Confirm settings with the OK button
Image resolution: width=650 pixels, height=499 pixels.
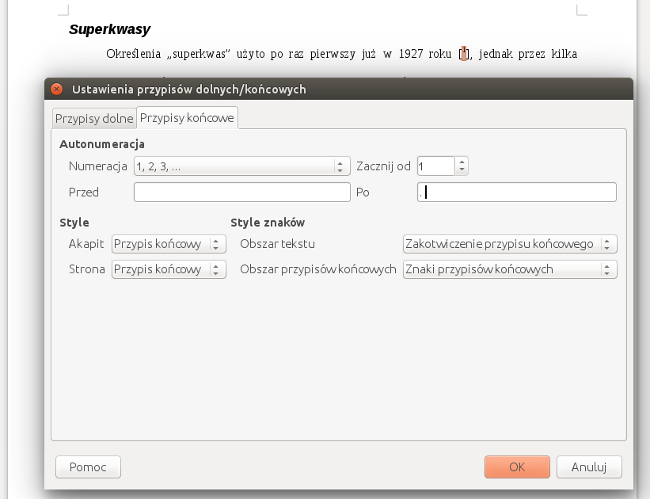click(517, 467)
